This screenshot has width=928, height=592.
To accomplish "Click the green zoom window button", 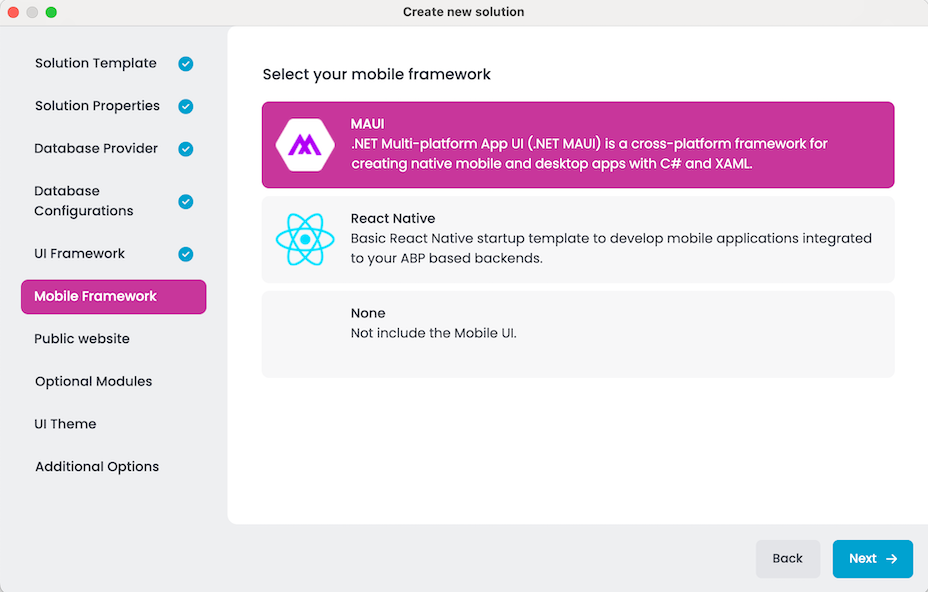I will 51,12.
